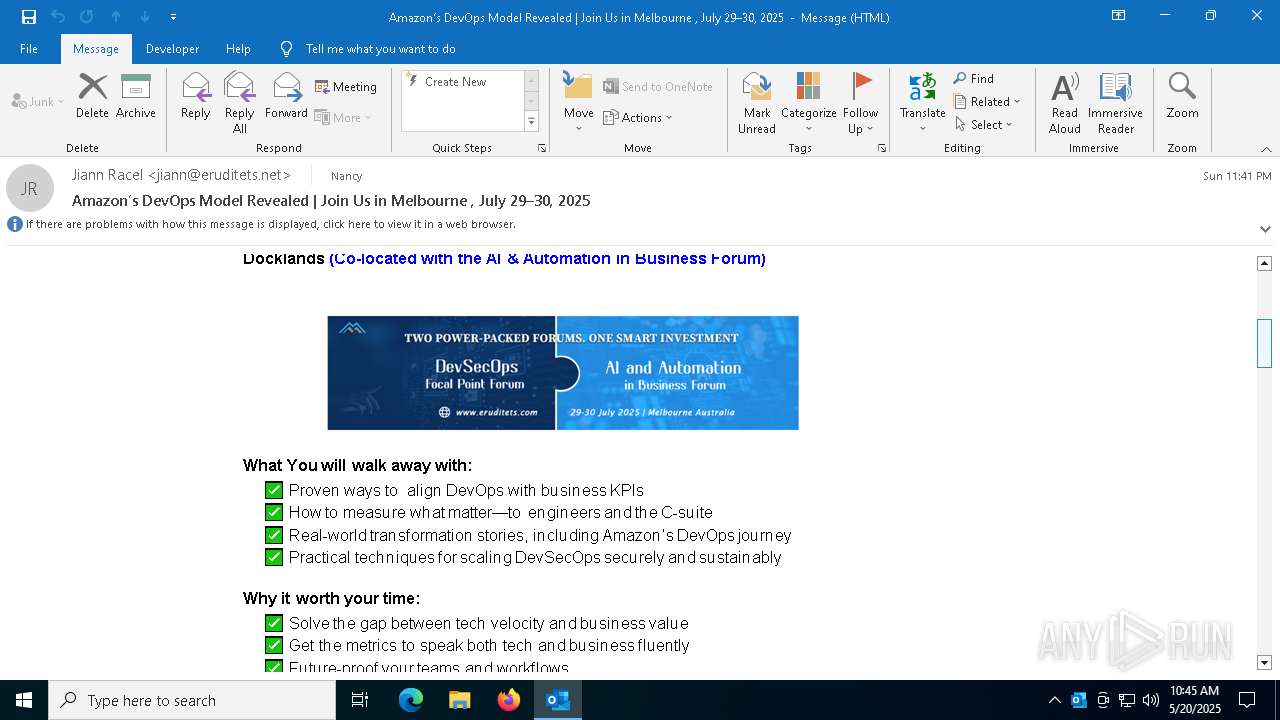Open the Related dropdown
The height and width of the screenshot is (720, 1280).
coord(987,102)
